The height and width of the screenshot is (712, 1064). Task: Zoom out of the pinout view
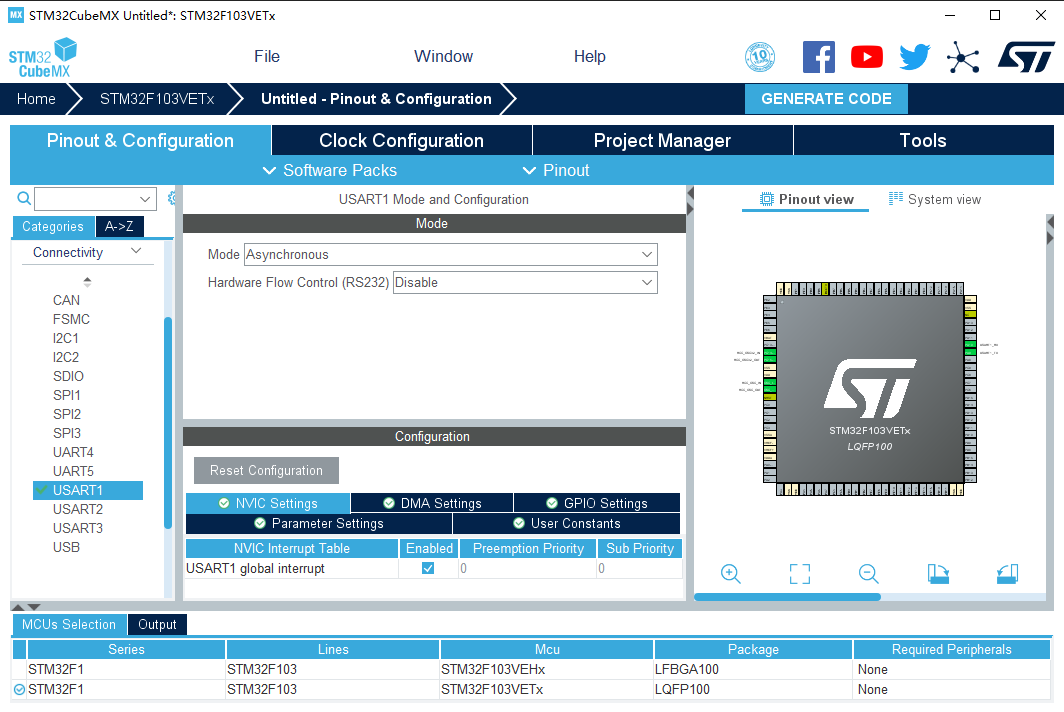(x=869, y=574)
